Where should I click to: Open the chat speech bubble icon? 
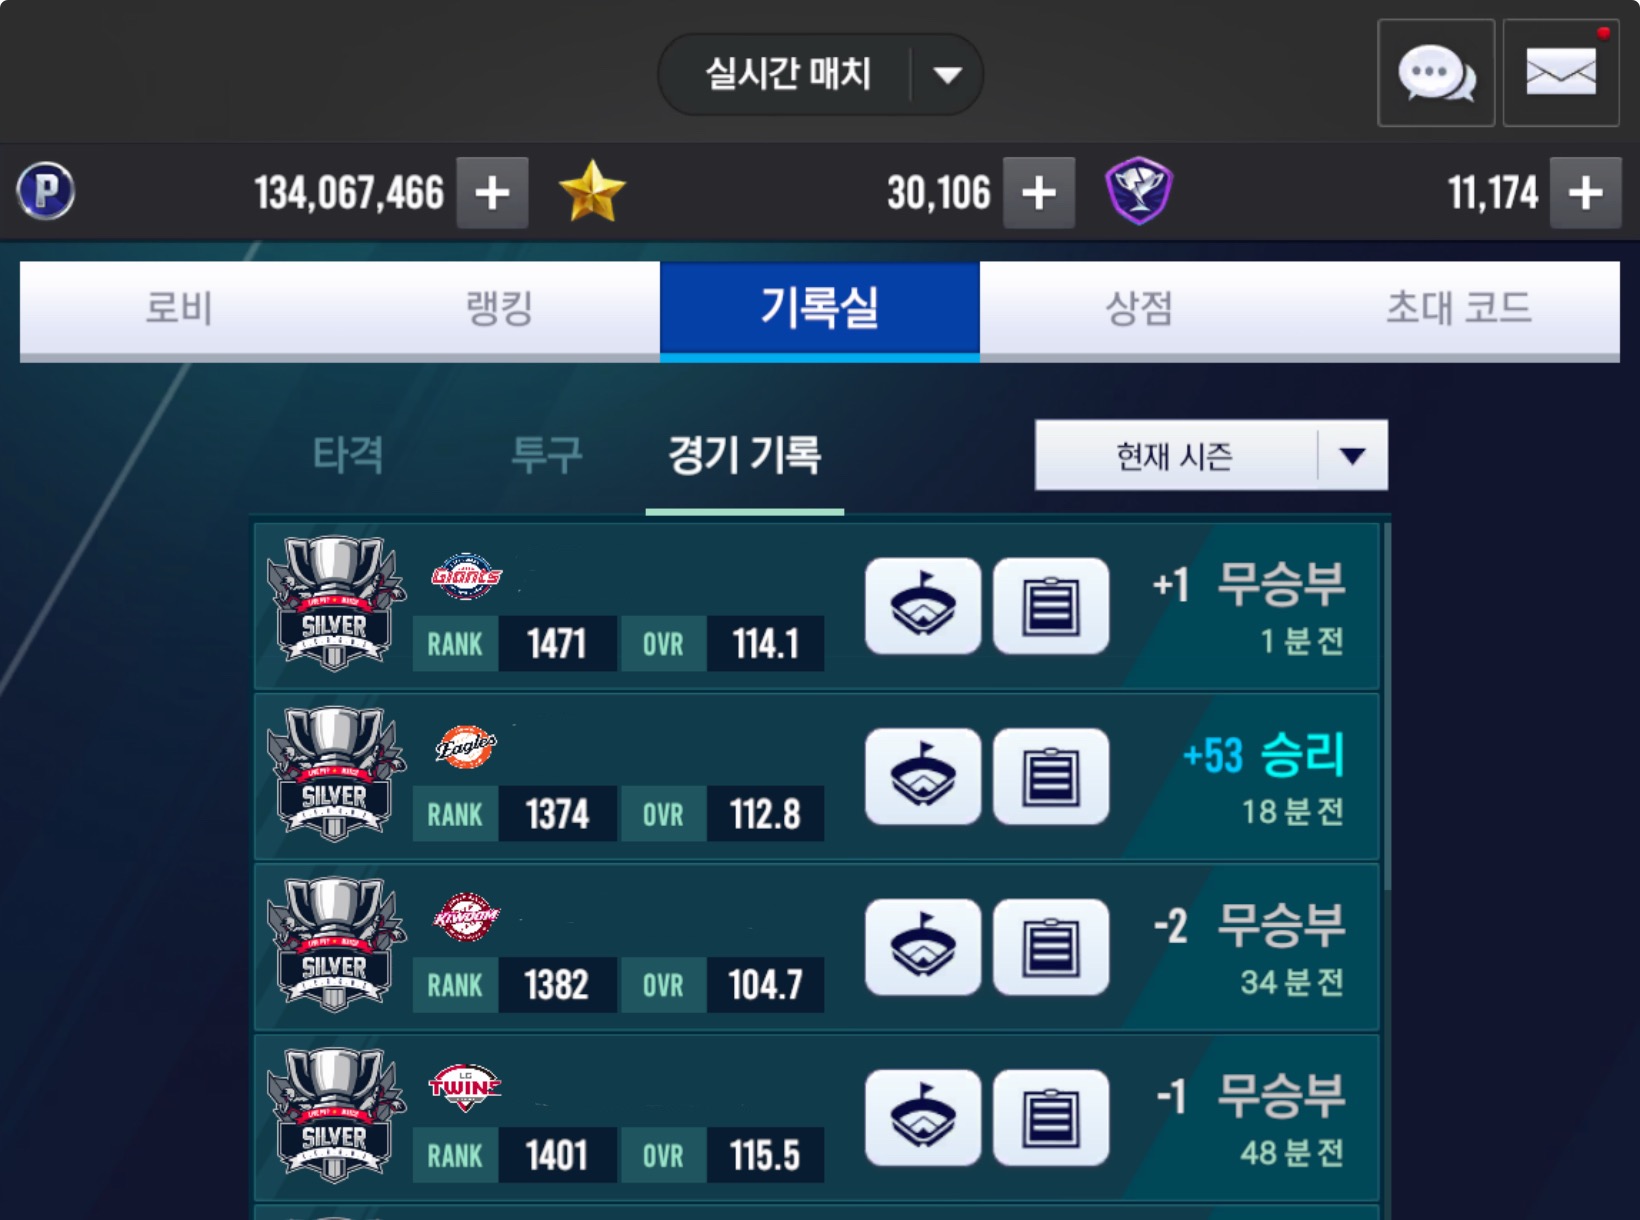[1436, 73]
